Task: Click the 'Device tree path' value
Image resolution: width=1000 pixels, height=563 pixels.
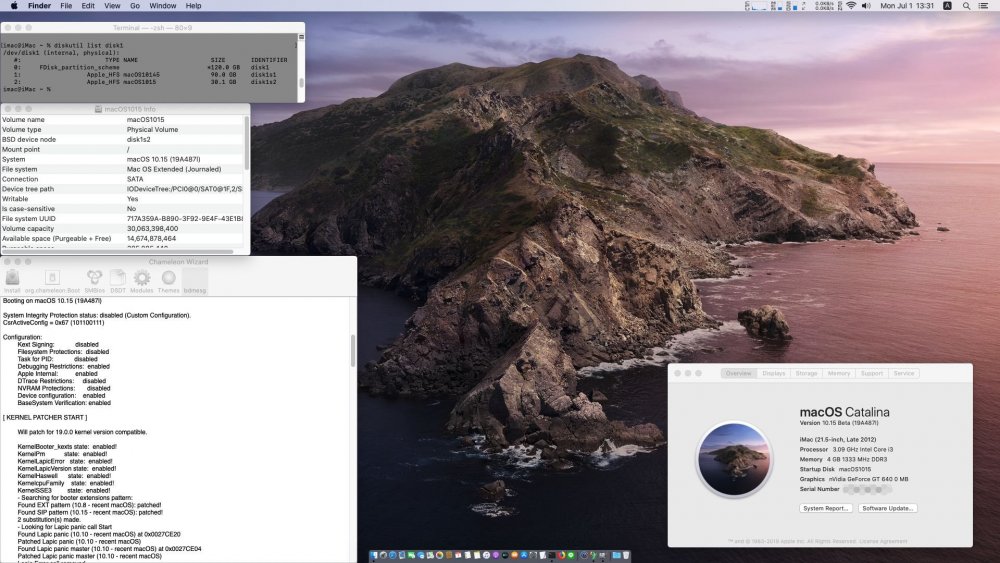Action: tap(184, 189)
